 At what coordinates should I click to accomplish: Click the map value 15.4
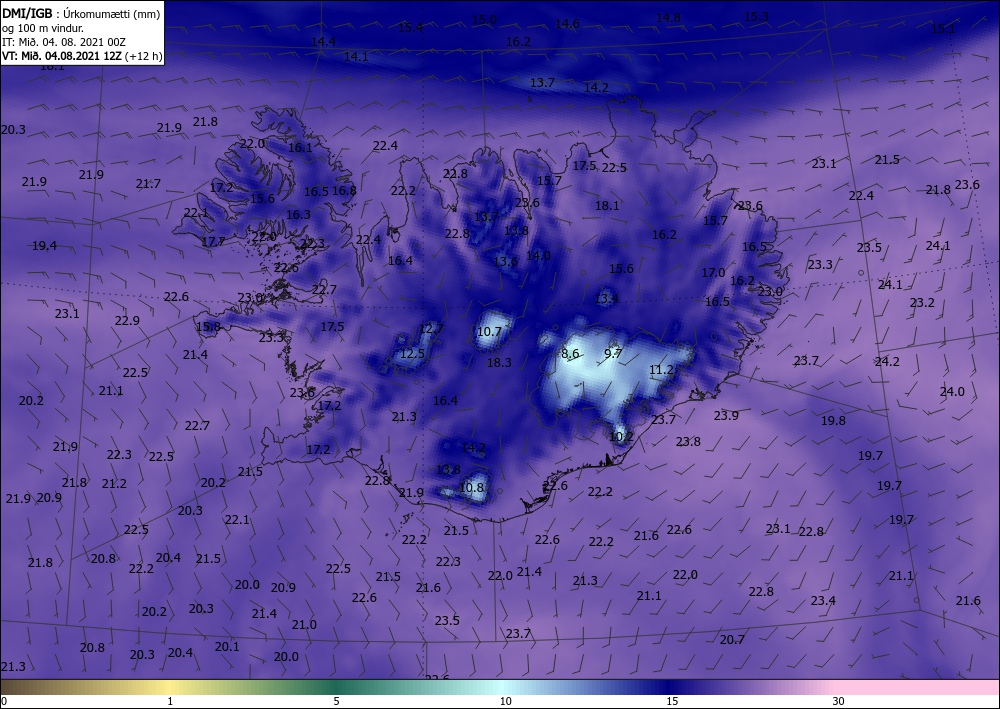tap(411, 27)
